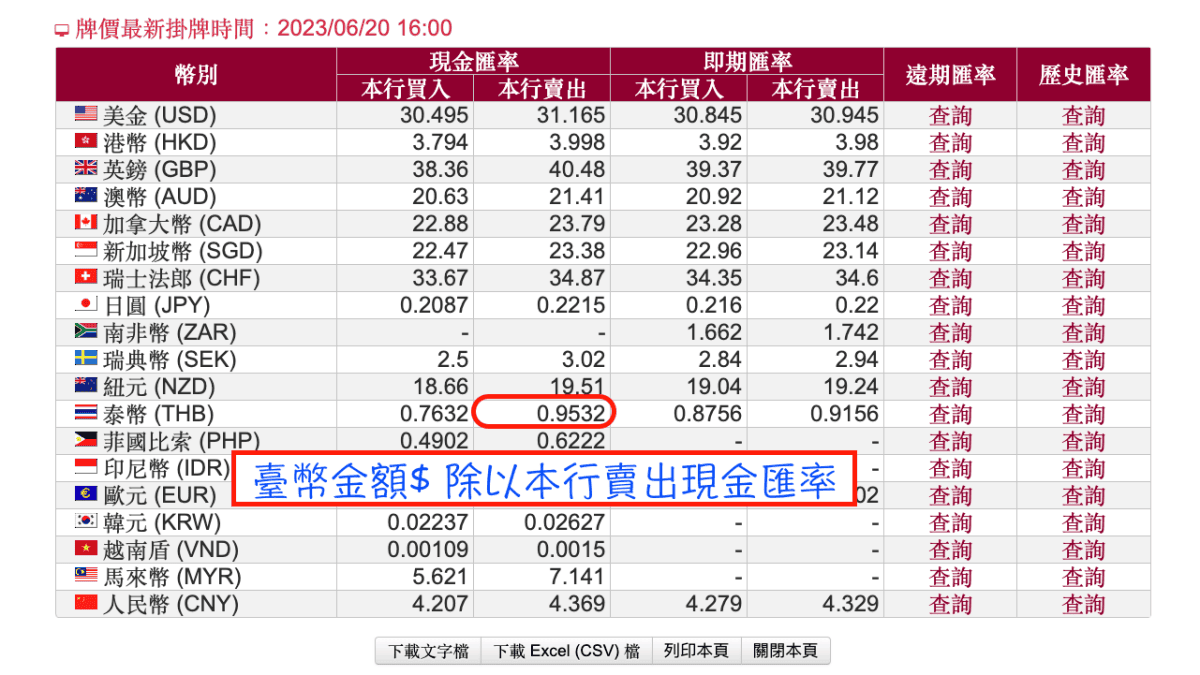This screenshot has width=1200, height=675.
Task: Open 查詢 for USD historical rates
Action: pyautogui.click(x=1083, y=115)
